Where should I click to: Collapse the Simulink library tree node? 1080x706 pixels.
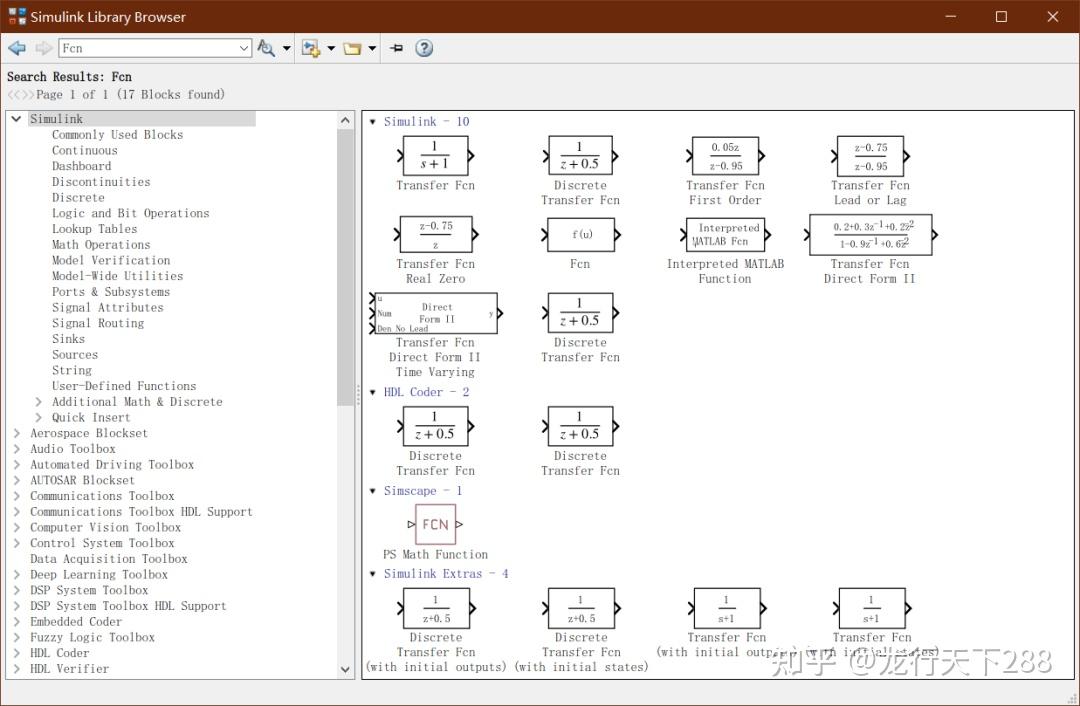click(x=17, y=119)
